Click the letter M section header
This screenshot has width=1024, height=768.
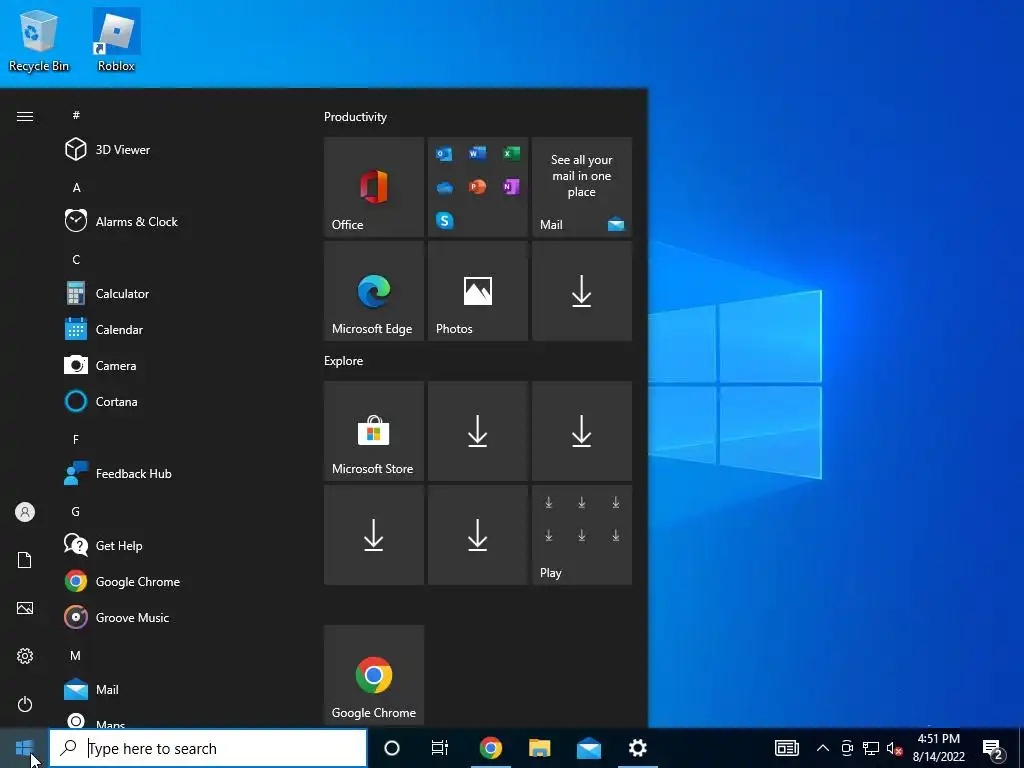coord(76,655)
